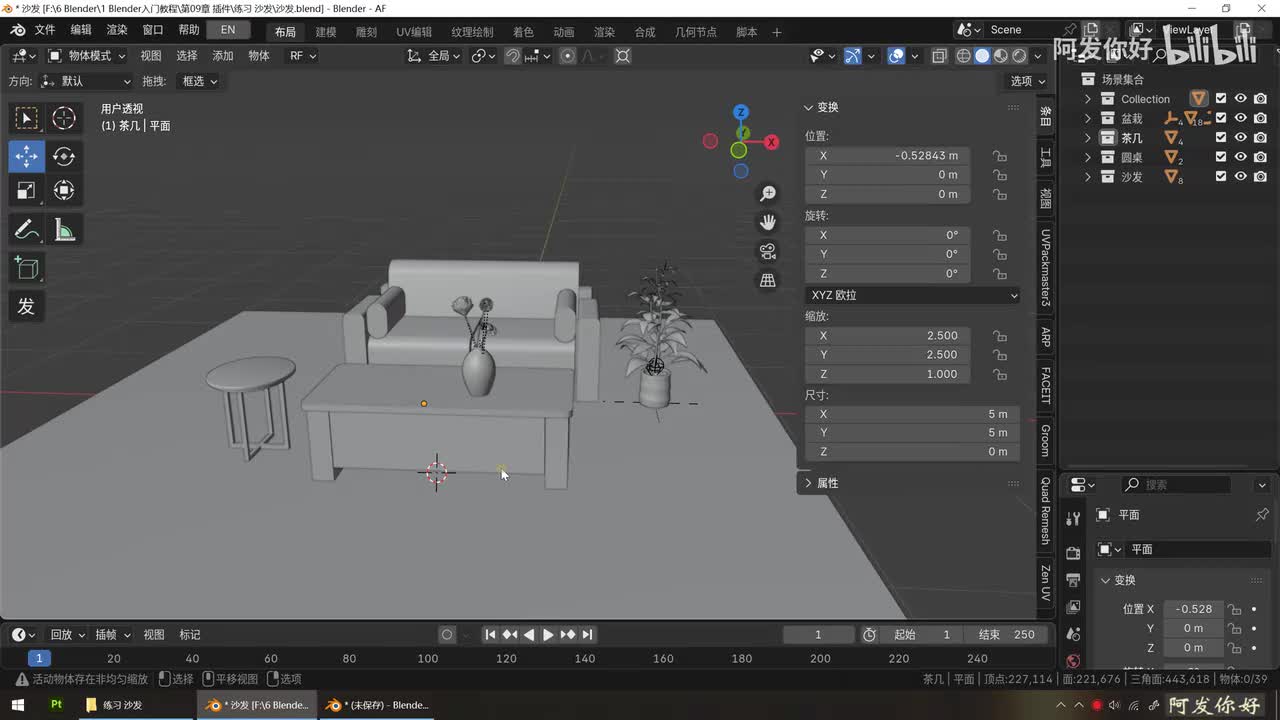Select the Measure ruler tool
The image size is (1280, 720).
[x=64, y=231]
